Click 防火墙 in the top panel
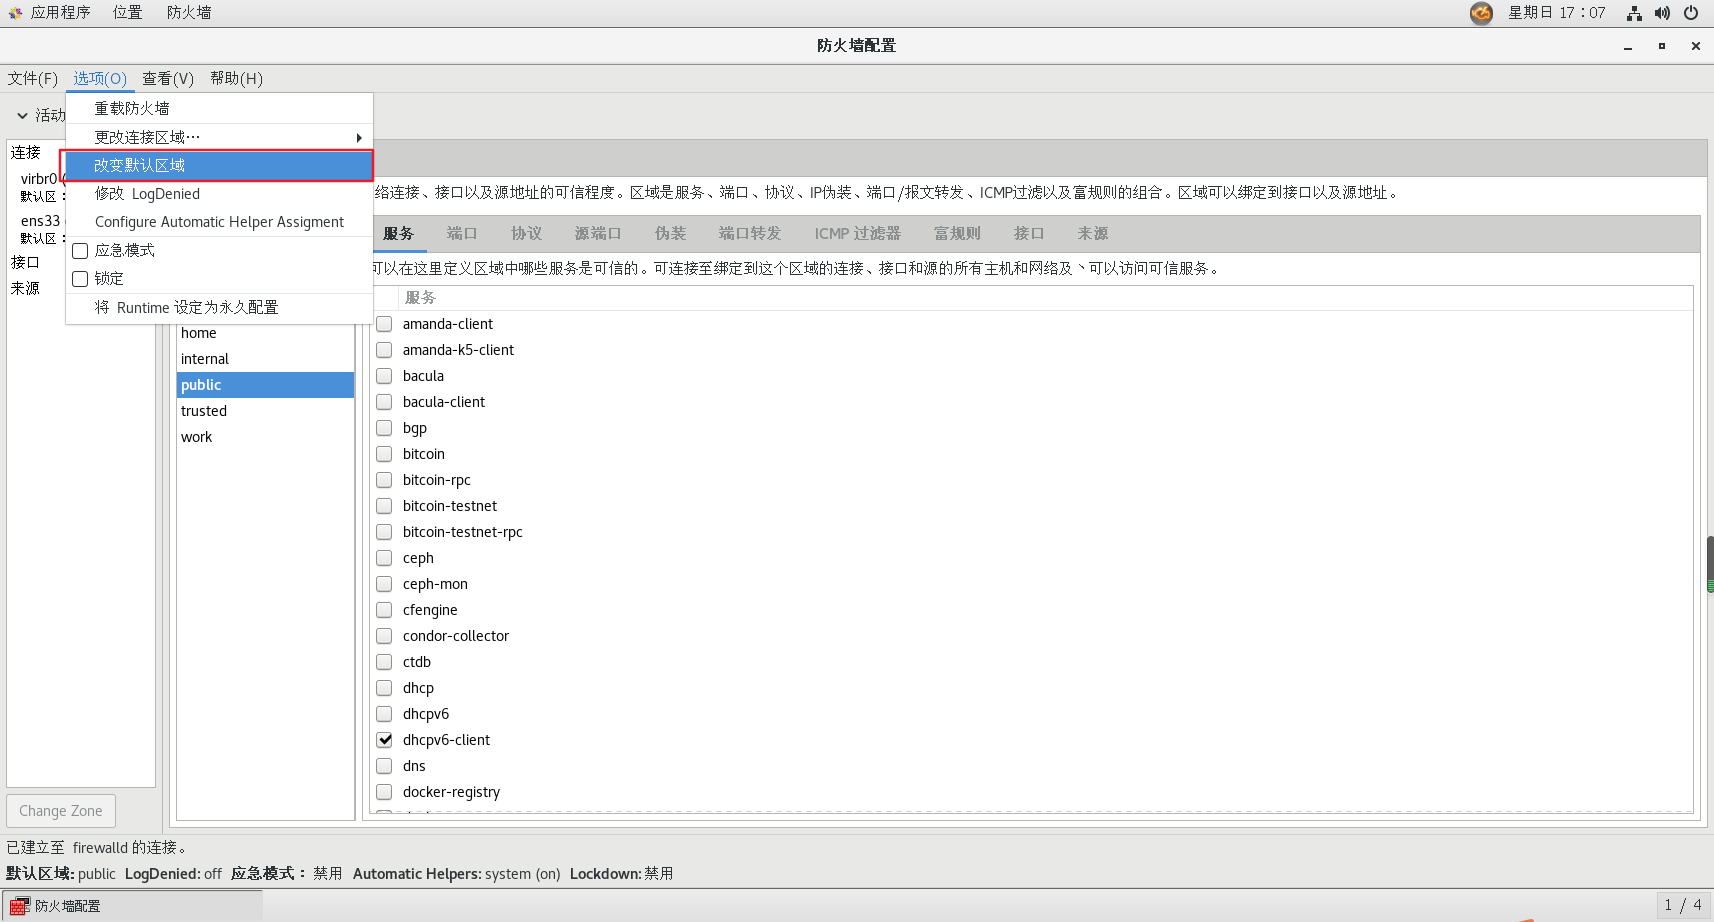Screen dimensions: 1714x922 189,13
